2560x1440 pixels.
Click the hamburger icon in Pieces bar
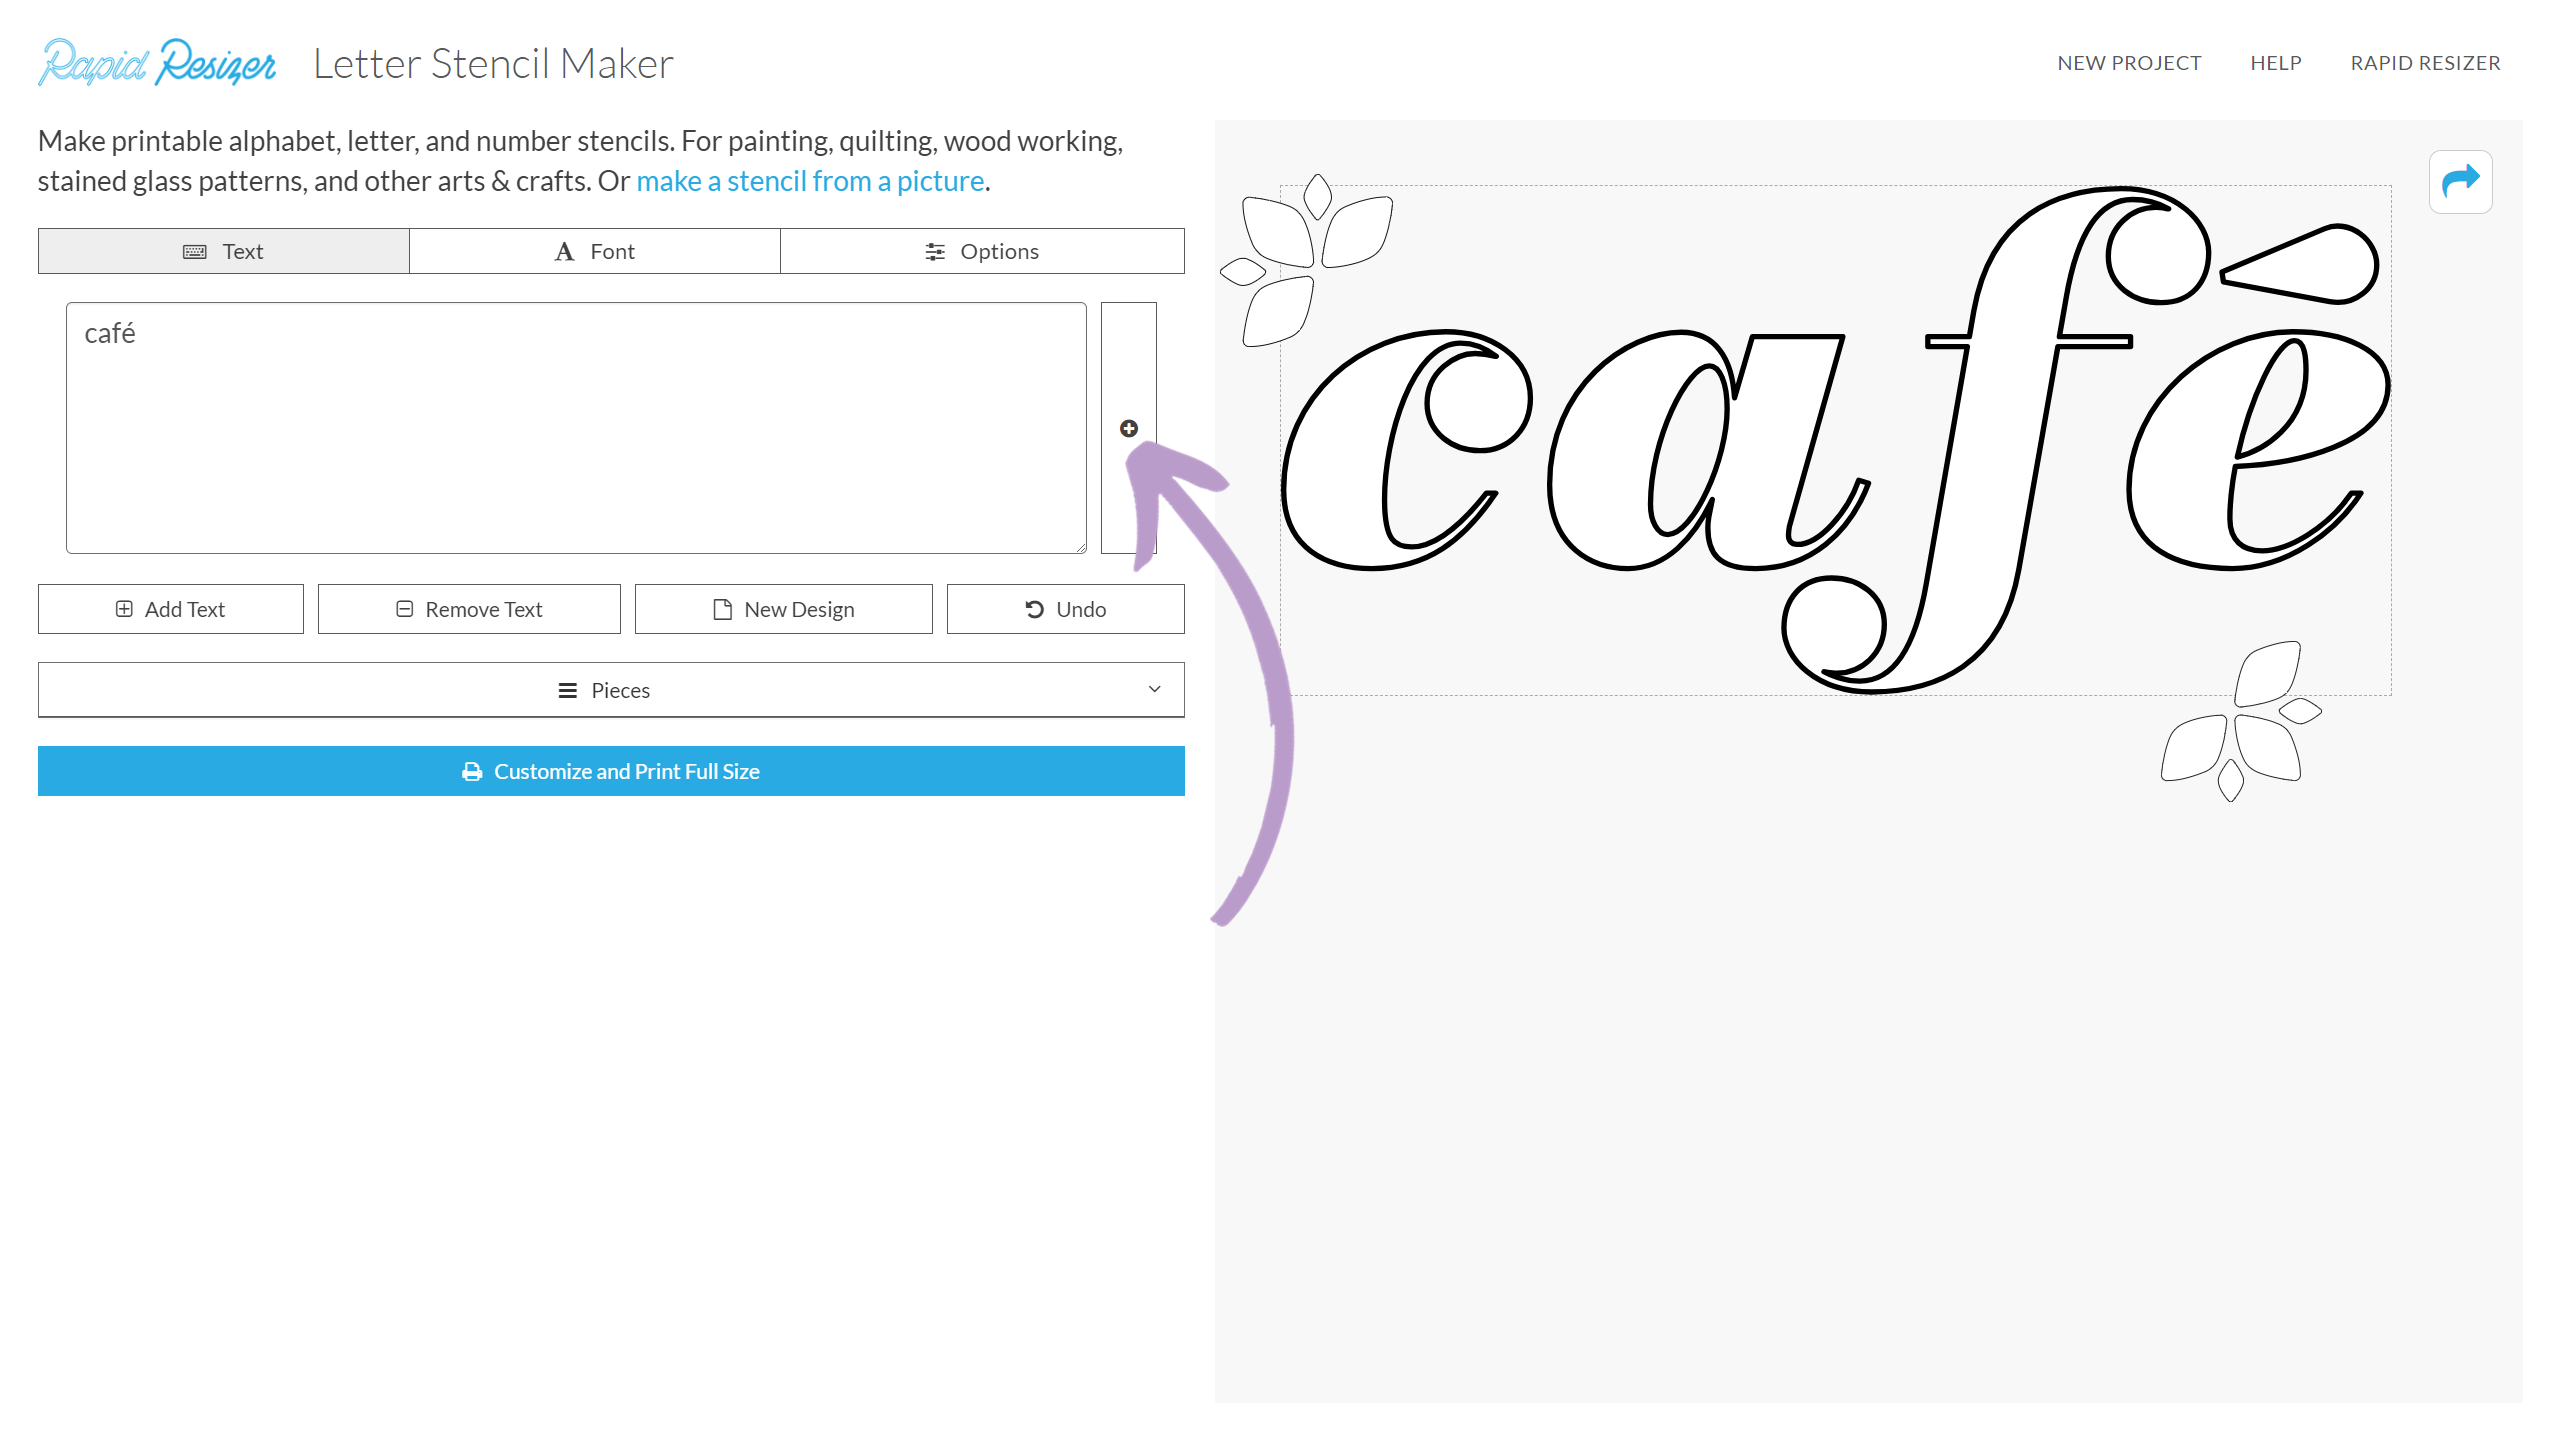[x=567, y=691]
